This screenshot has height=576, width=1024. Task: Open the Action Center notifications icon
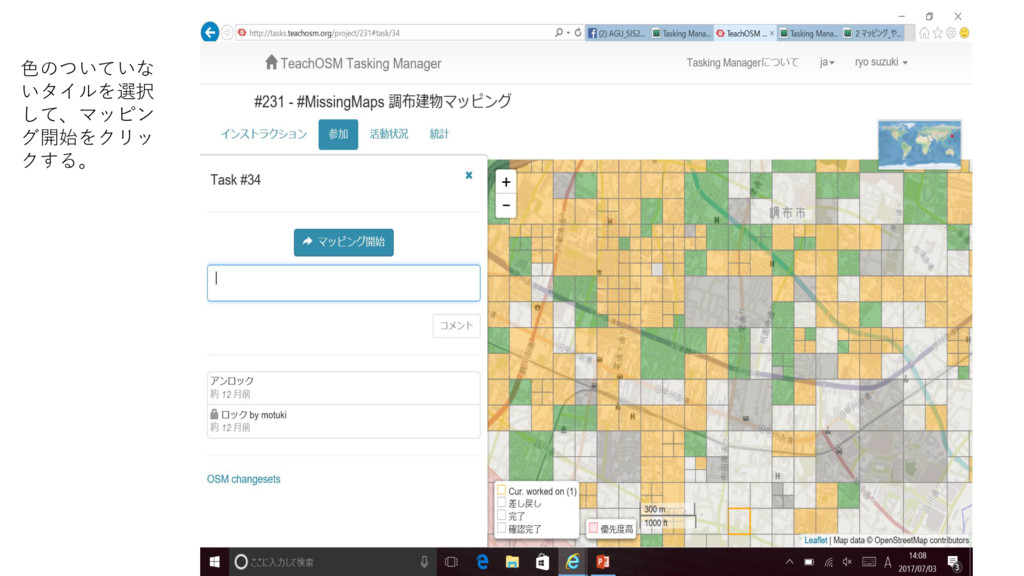pos(953,562)
